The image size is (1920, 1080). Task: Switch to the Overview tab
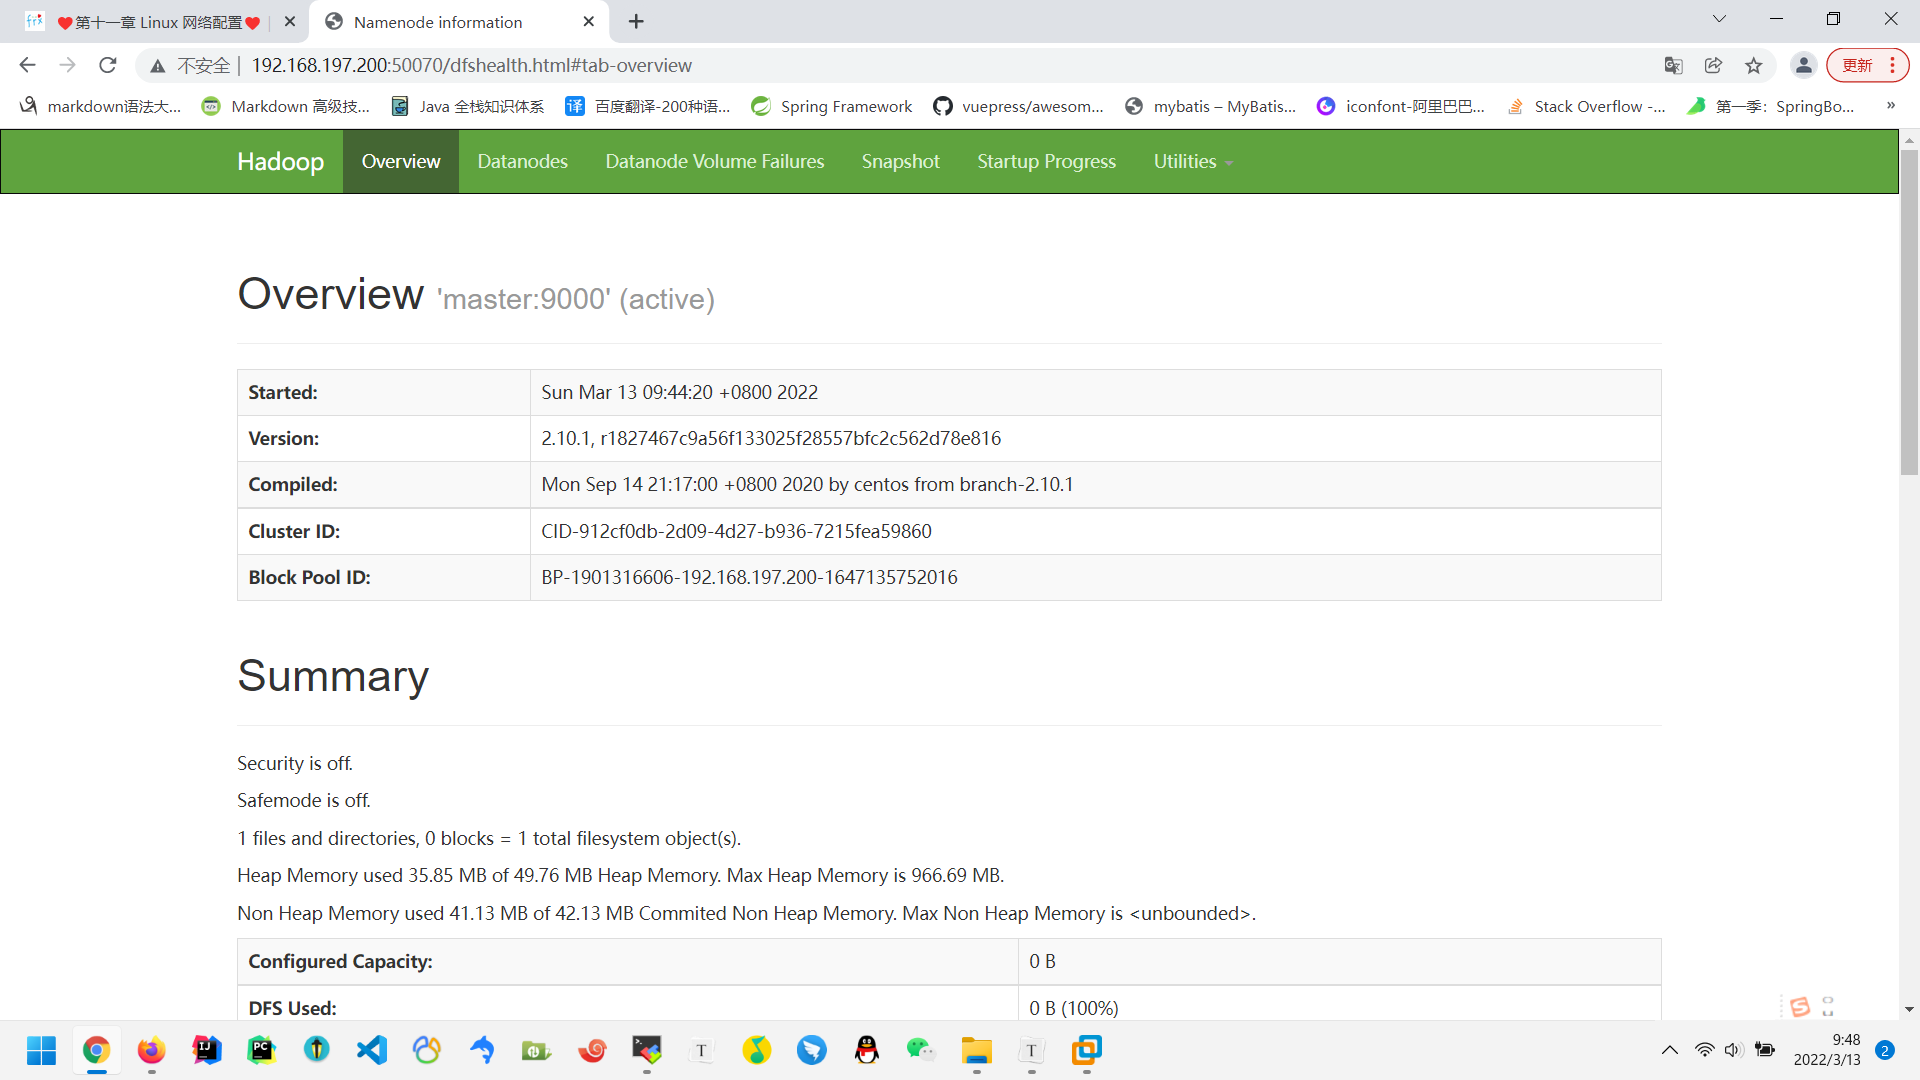400,161
